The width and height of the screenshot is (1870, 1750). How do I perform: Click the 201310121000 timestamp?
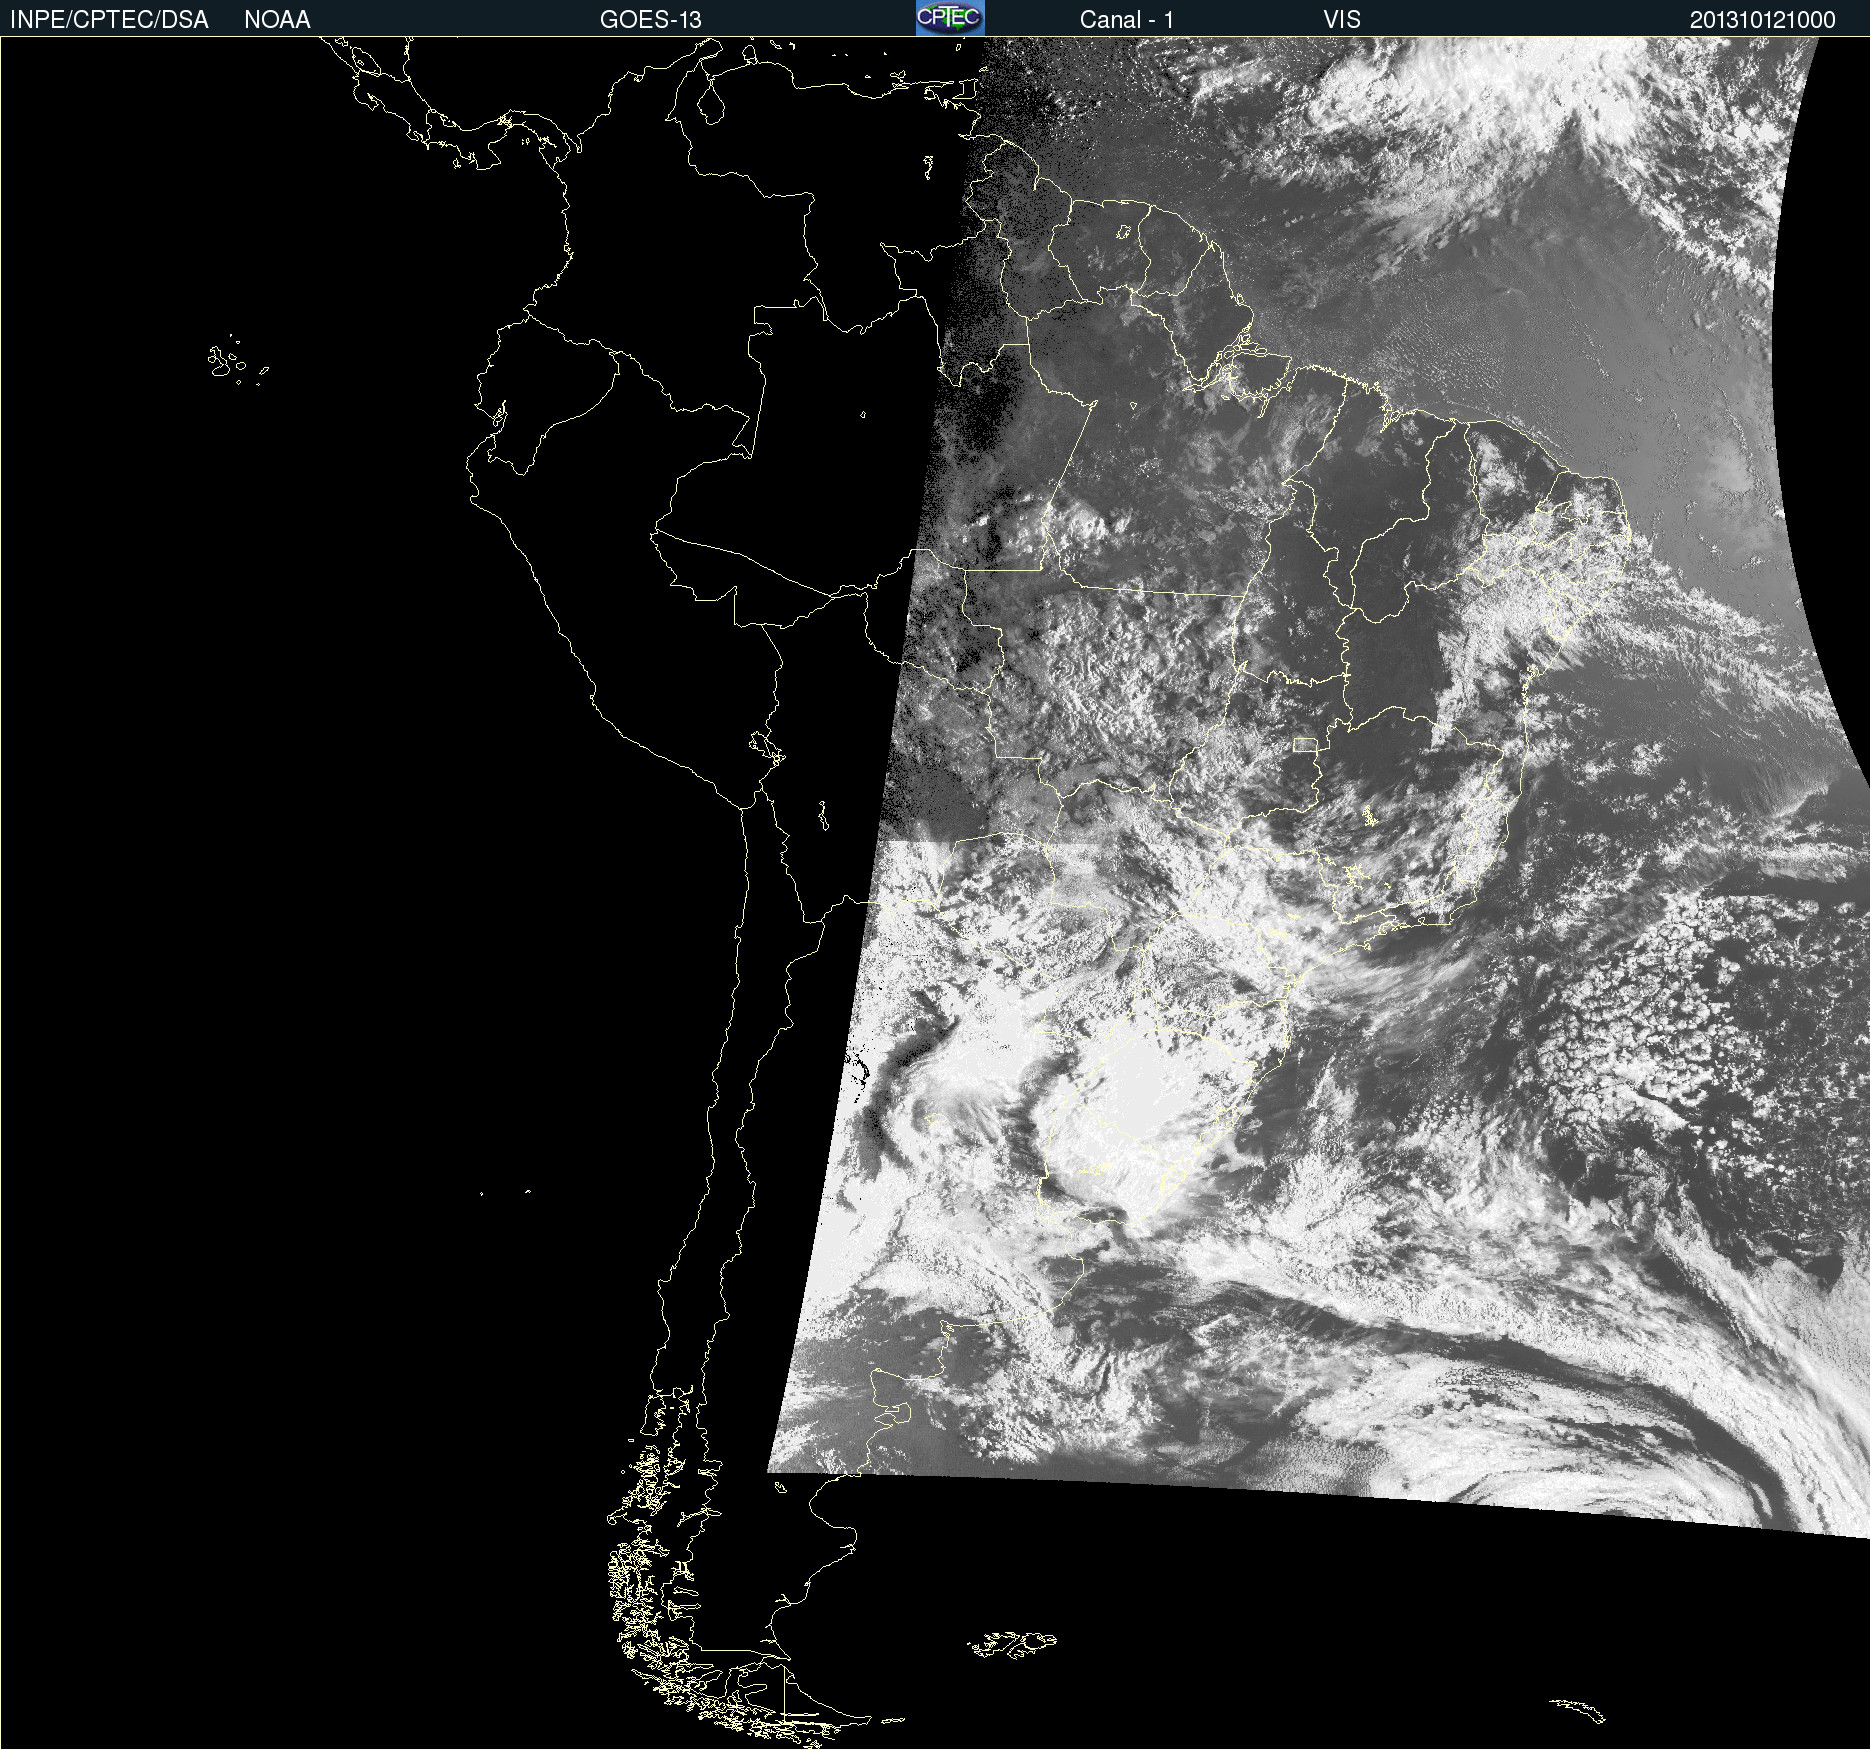pyautogui.click(x=1763, y=20)
